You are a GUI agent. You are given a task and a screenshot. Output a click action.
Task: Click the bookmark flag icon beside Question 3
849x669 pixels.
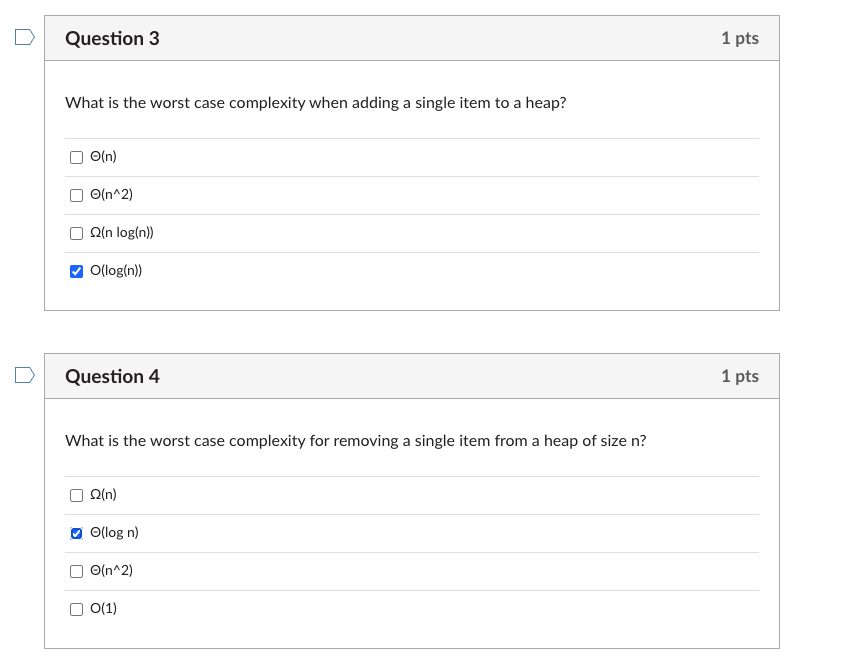[x=25, y=37]
